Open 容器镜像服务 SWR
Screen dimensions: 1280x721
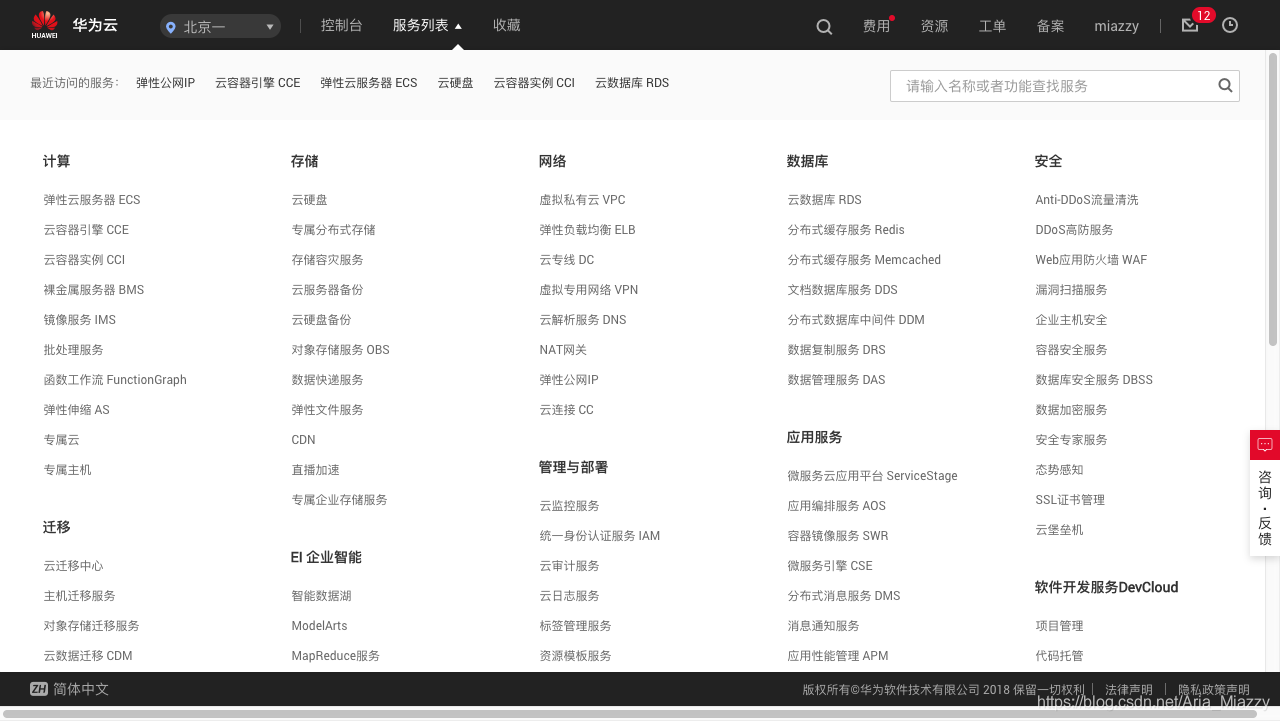(837, 536)
